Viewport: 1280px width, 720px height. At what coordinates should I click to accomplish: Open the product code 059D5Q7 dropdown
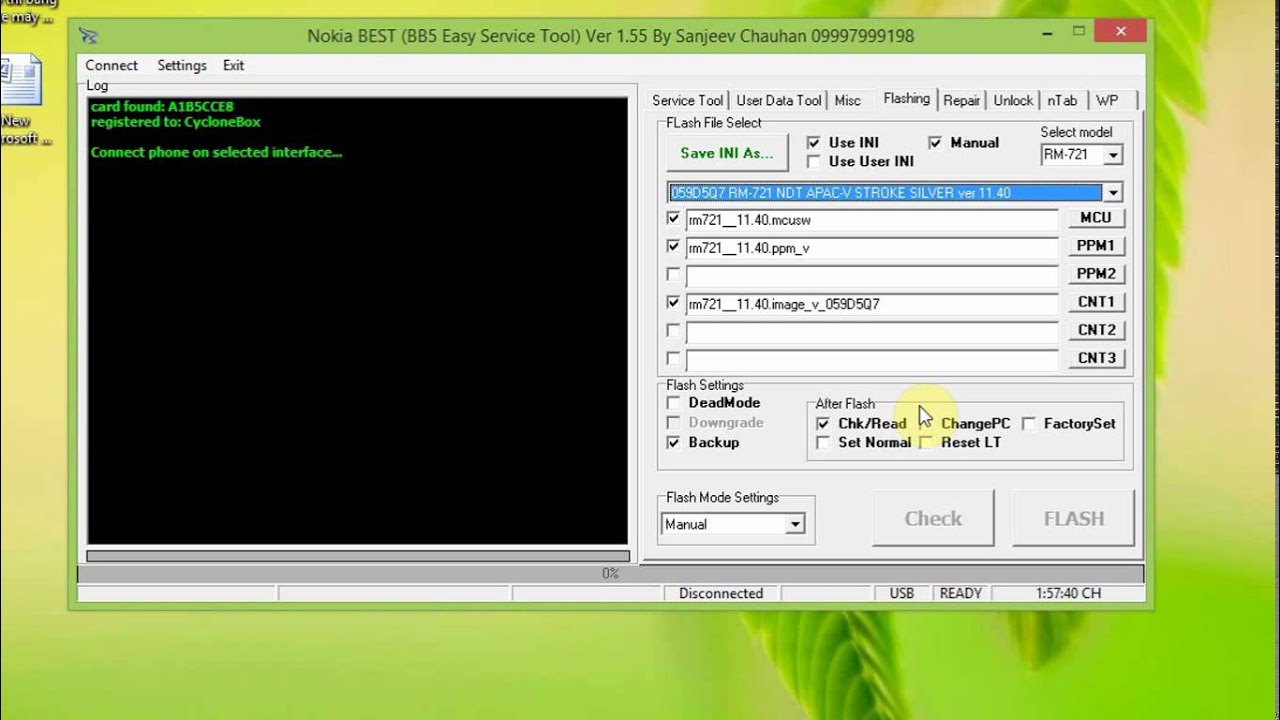coord(1113,193)
